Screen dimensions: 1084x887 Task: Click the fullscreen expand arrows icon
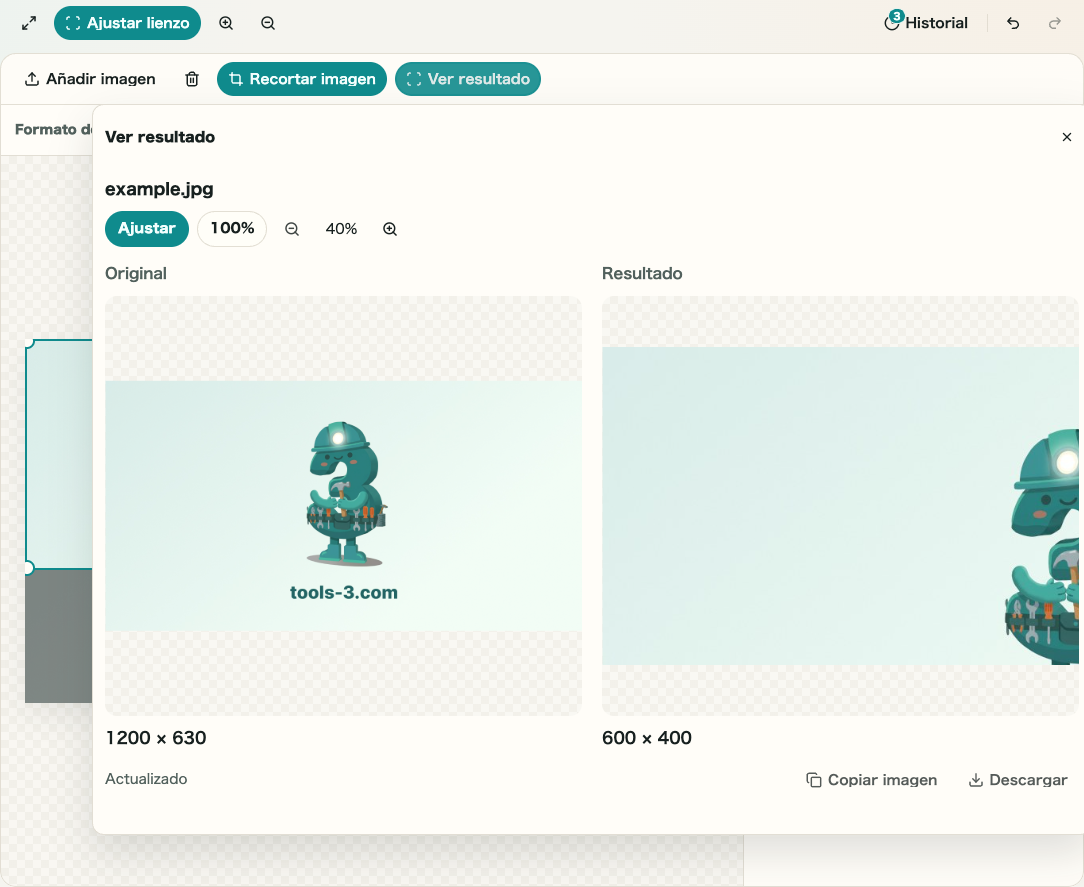pos(29,24)
